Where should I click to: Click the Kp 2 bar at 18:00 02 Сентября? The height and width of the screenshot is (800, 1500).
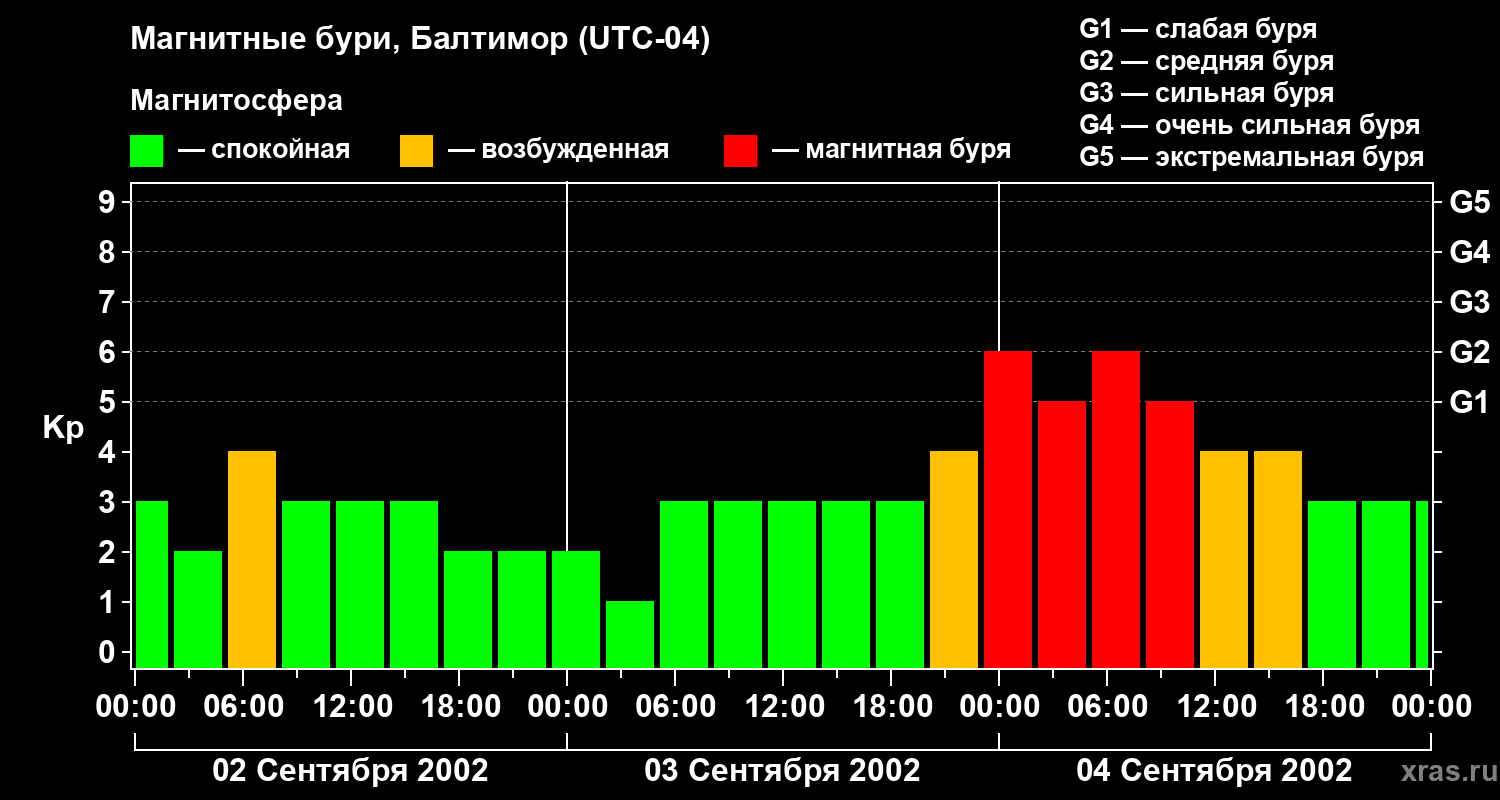(x=468, y=610)
